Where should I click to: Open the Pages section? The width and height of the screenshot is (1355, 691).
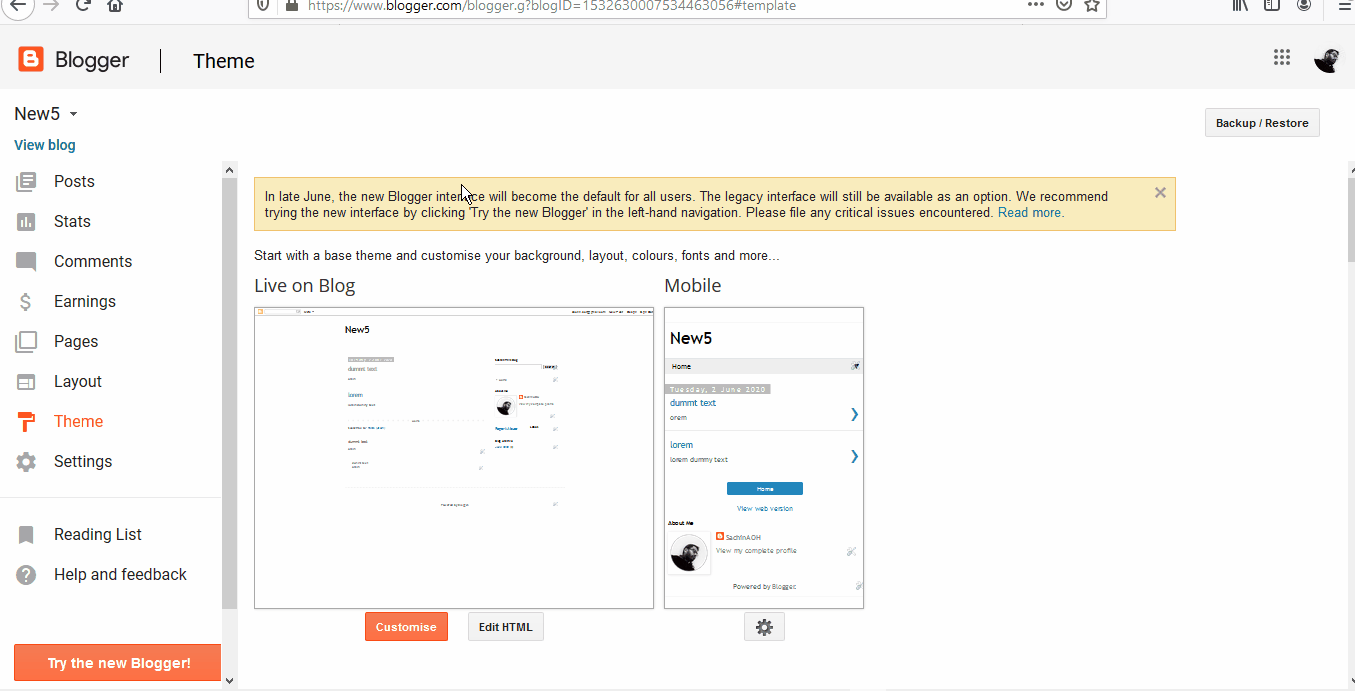coord(76,342)
